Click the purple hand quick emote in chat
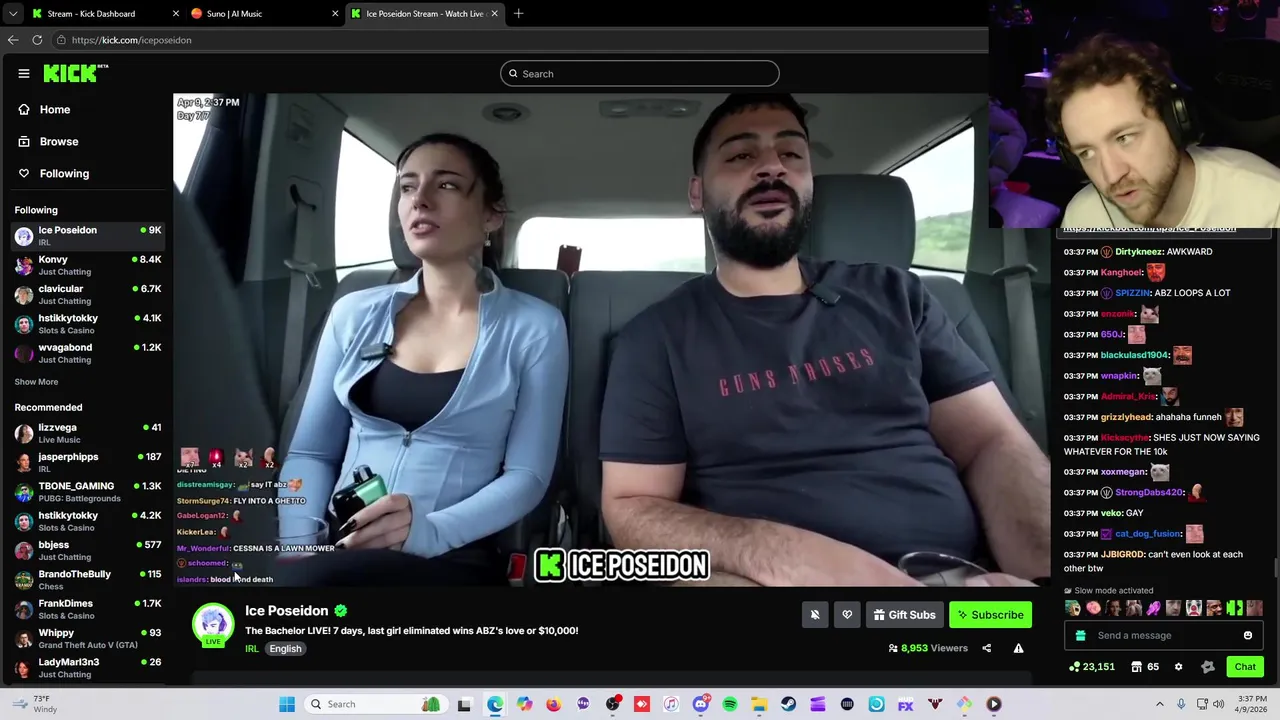1280x720 pixels. [x=1153, y=608]
